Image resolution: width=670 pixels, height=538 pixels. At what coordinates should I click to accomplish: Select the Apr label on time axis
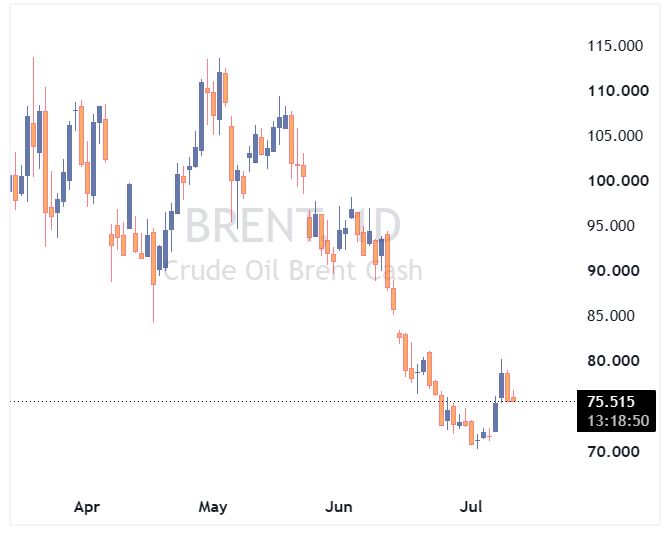point(87,507)
